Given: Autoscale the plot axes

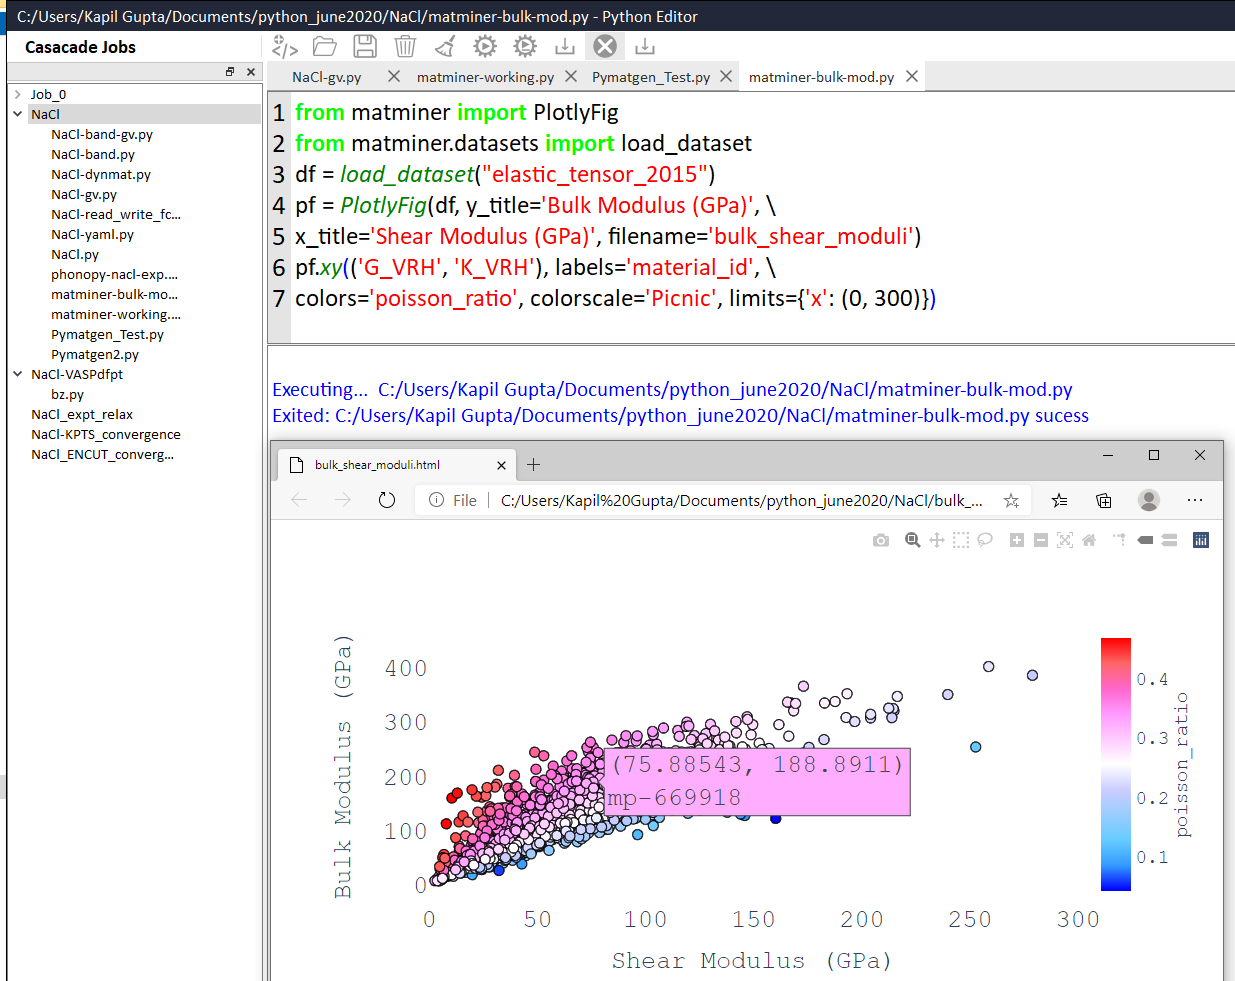Looking at the screenshot, I should [1065, 540].
